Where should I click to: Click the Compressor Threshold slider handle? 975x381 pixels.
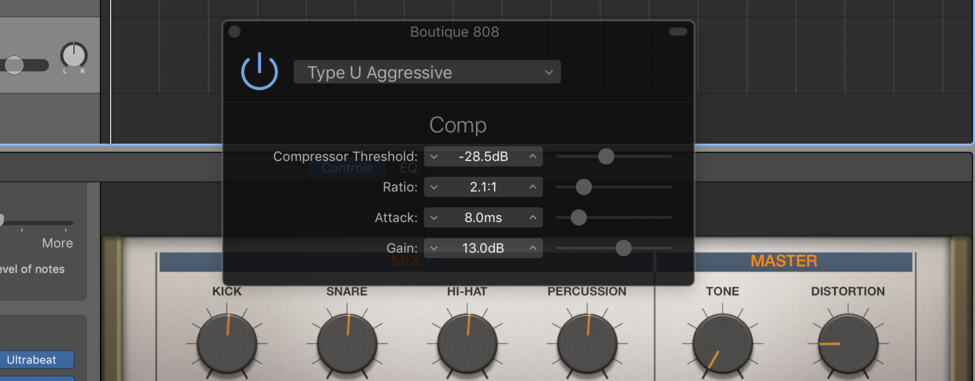[x=606, y=157]
